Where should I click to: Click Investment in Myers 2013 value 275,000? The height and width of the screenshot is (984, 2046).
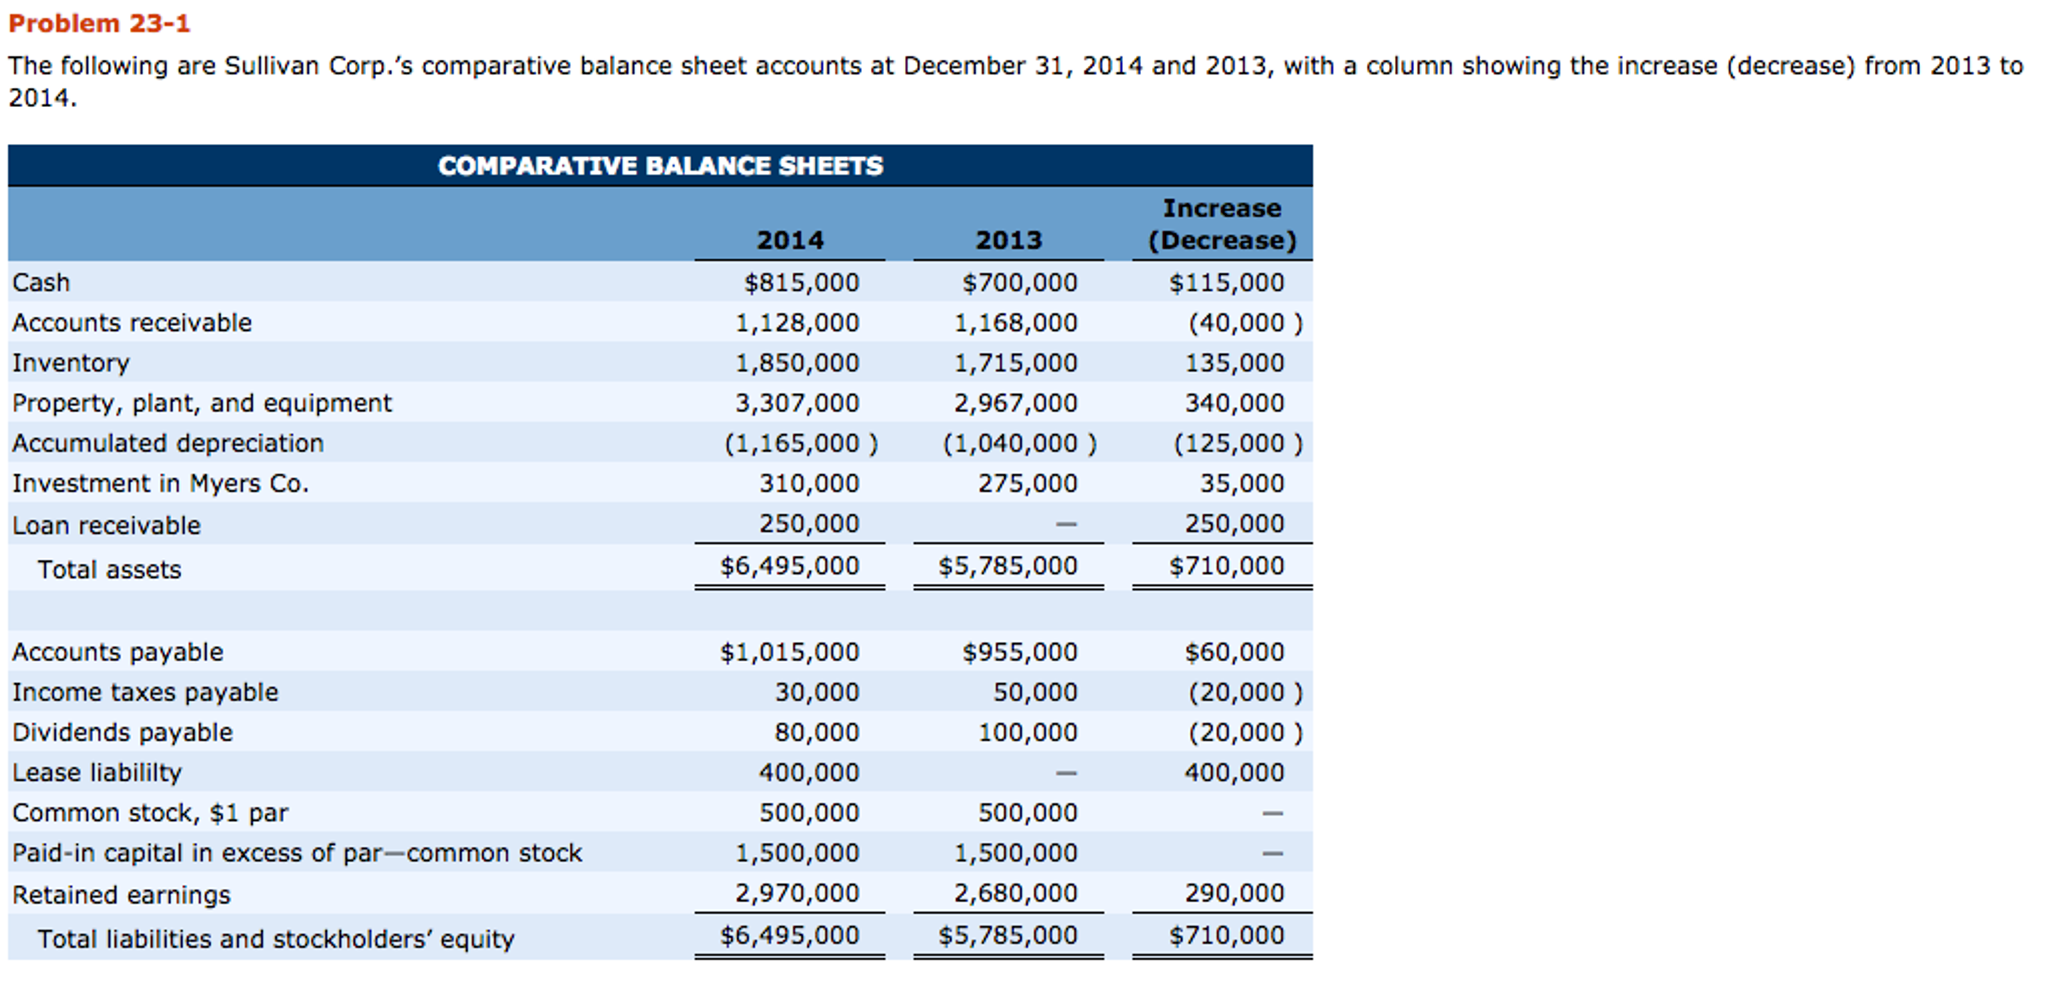tap(1028, 484)
